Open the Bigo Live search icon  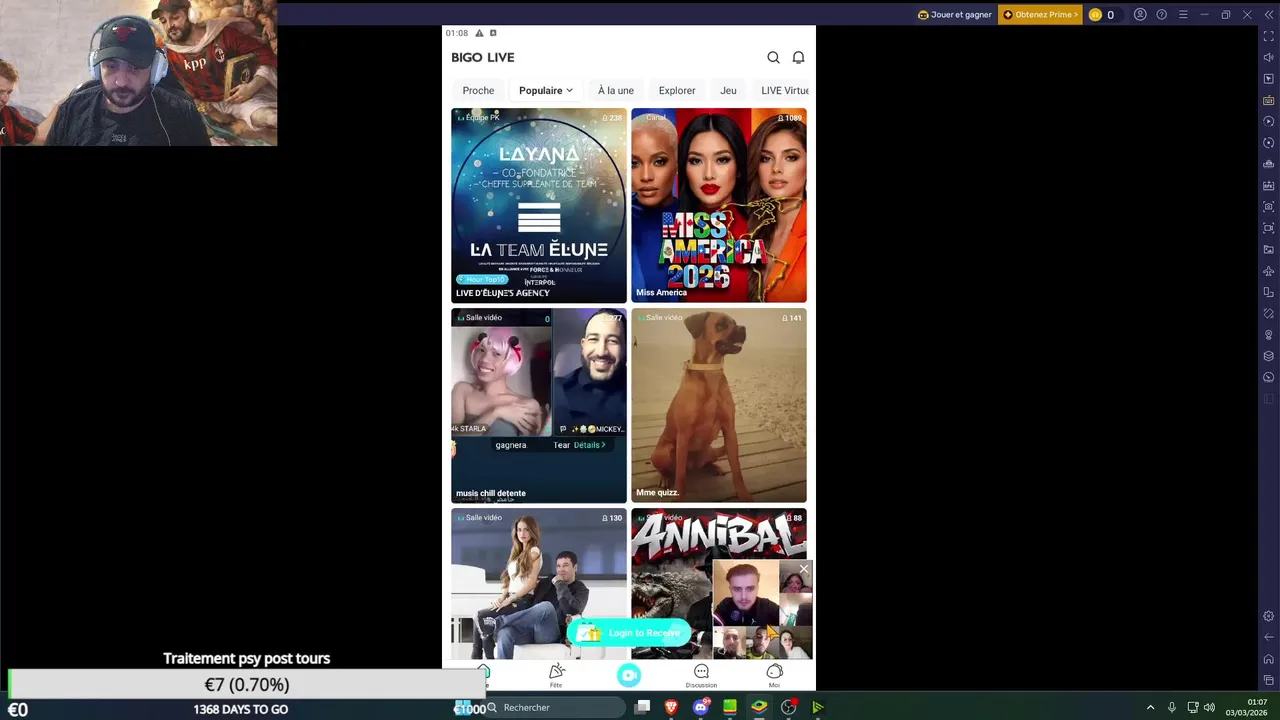point(773,58)
